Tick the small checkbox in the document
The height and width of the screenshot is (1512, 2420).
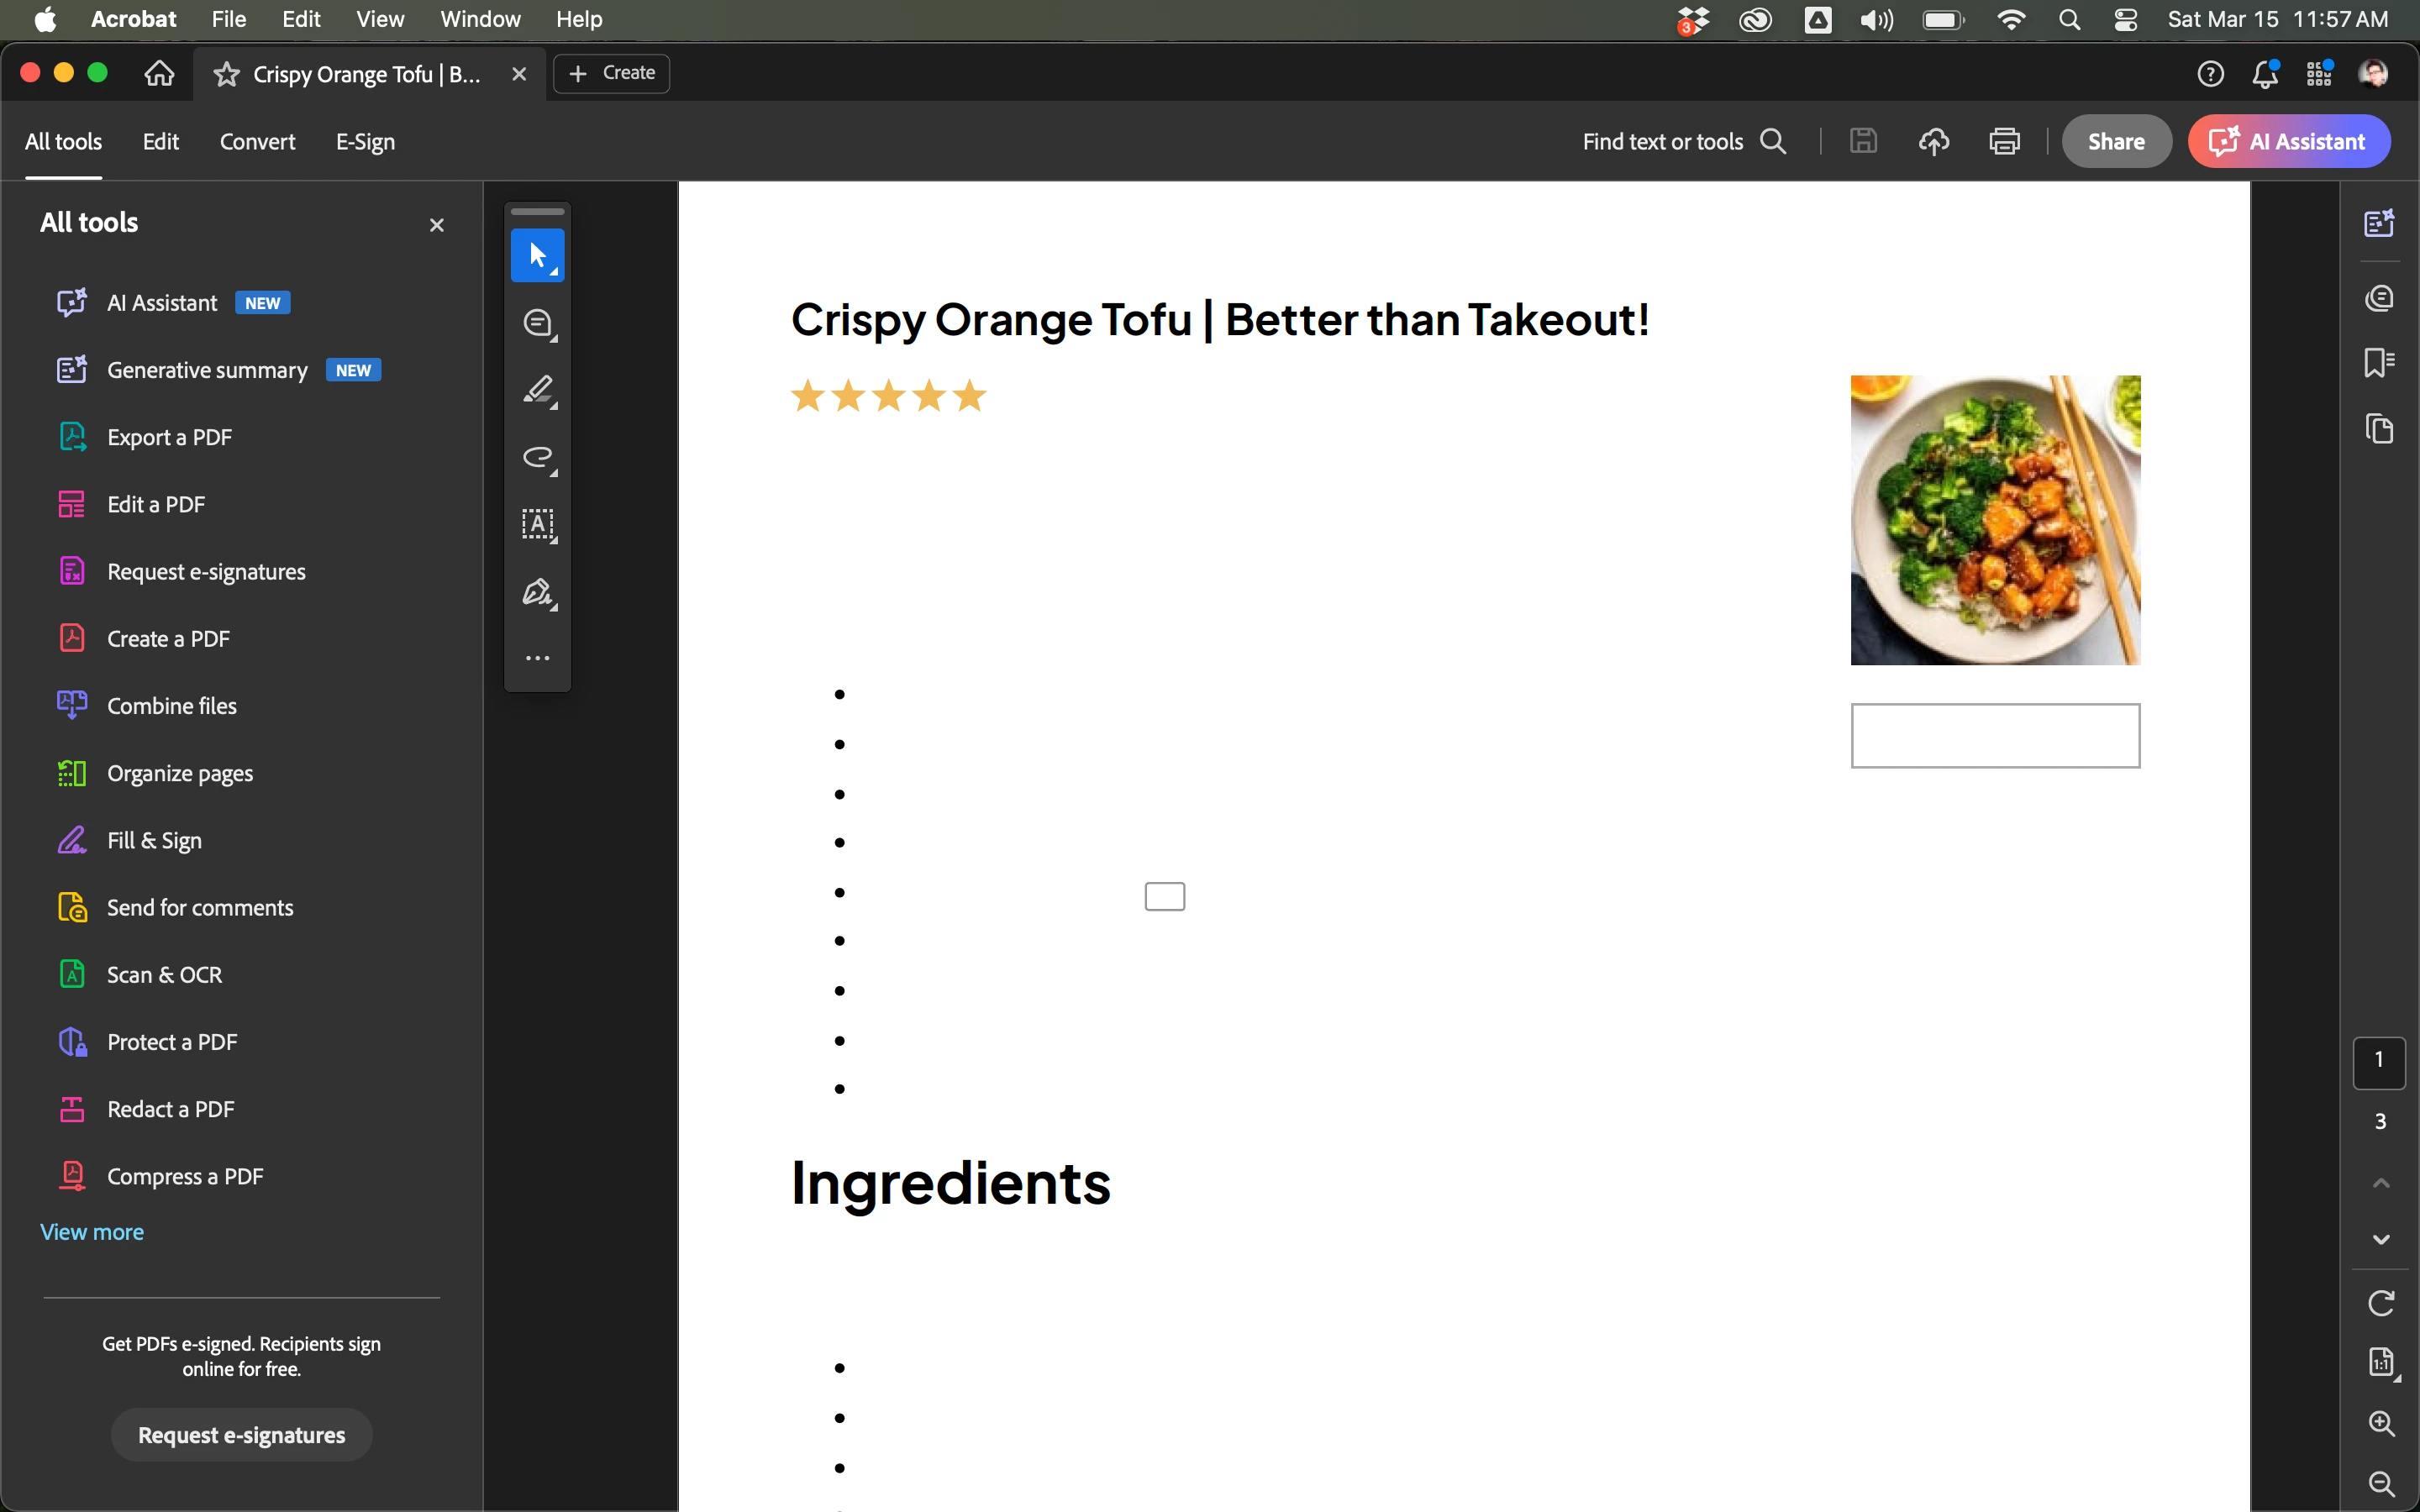tap(1164, 896)
